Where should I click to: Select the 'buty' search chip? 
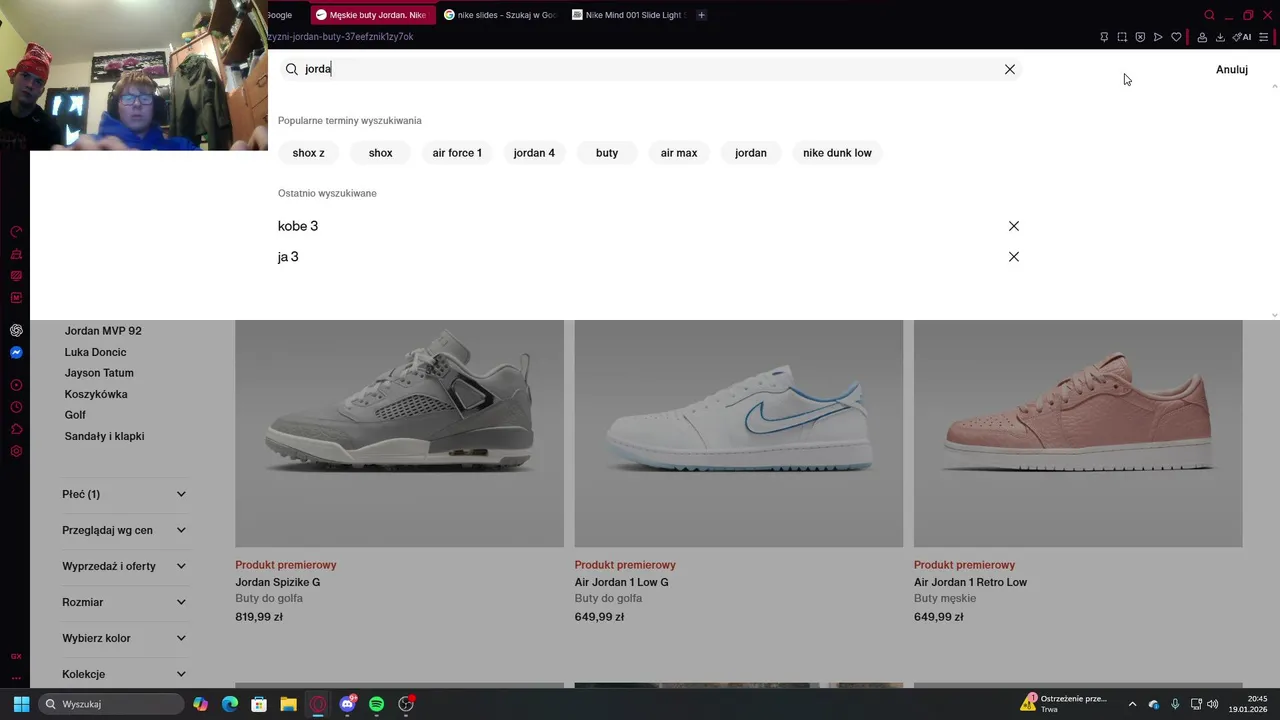607,153
